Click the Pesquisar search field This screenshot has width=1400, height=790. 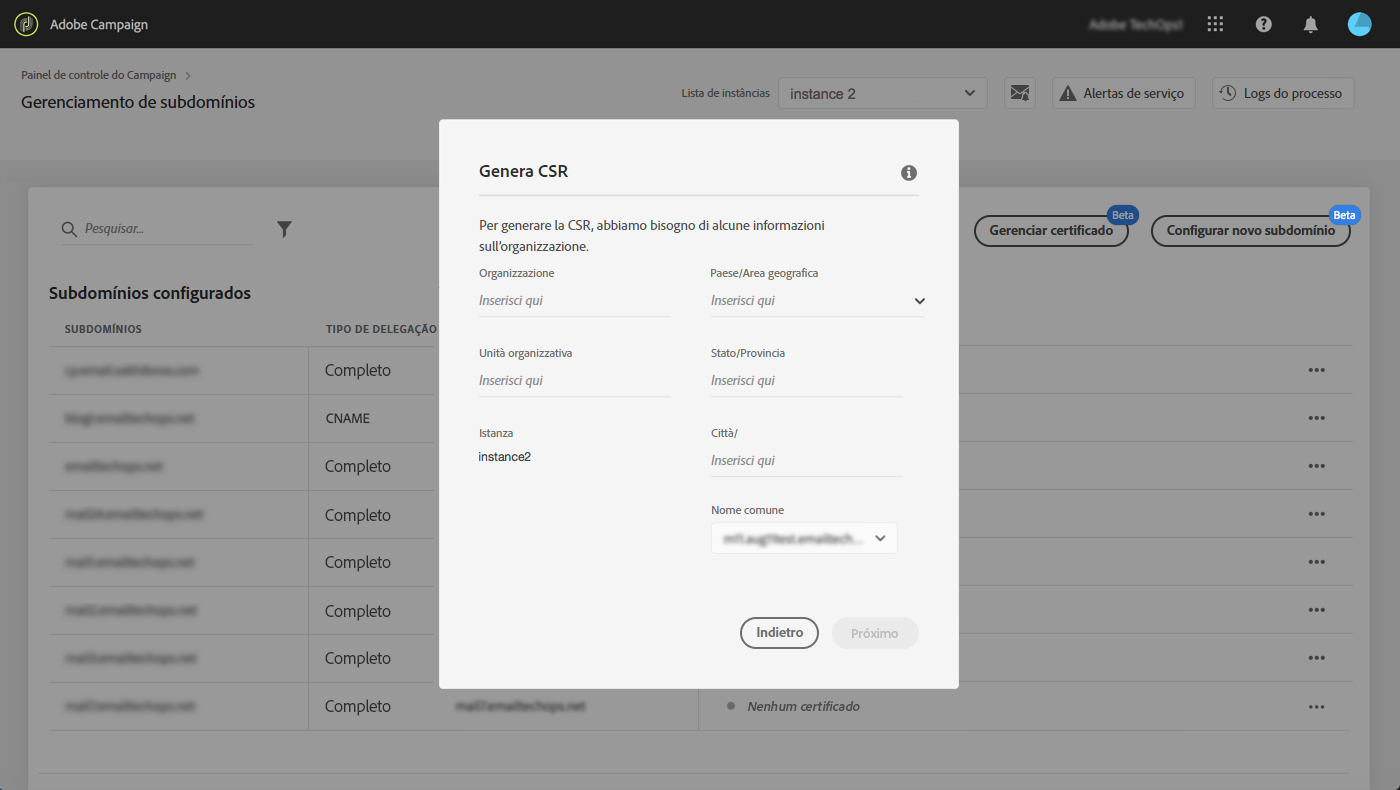point(157,229)
